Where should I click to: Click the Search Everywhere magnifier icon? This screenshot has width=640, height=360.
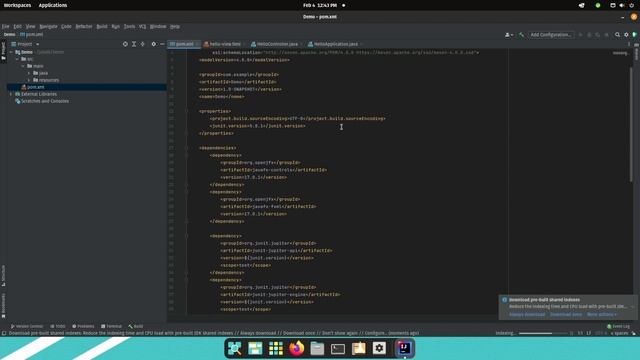coord(618,35)
